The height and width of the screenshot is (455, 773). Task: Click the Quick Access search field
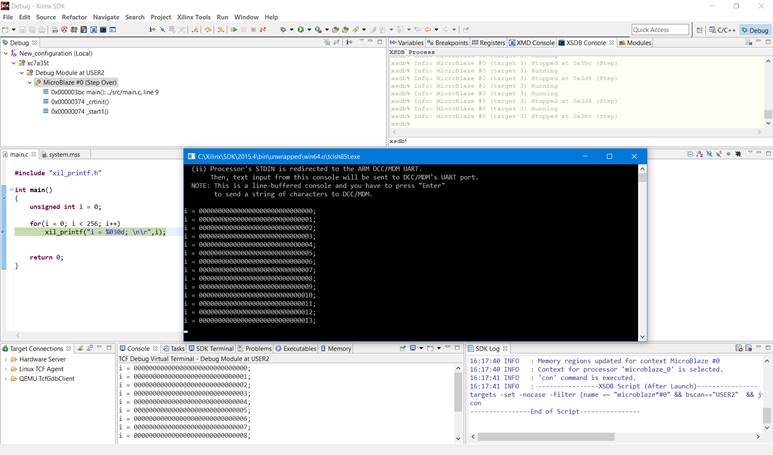659,30
